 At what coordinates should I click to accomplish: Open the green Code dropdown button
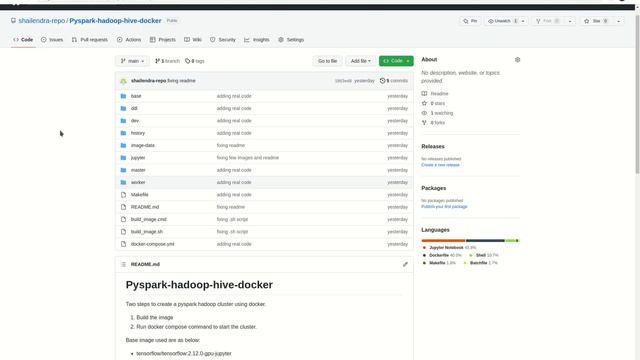tap(396, 61)
